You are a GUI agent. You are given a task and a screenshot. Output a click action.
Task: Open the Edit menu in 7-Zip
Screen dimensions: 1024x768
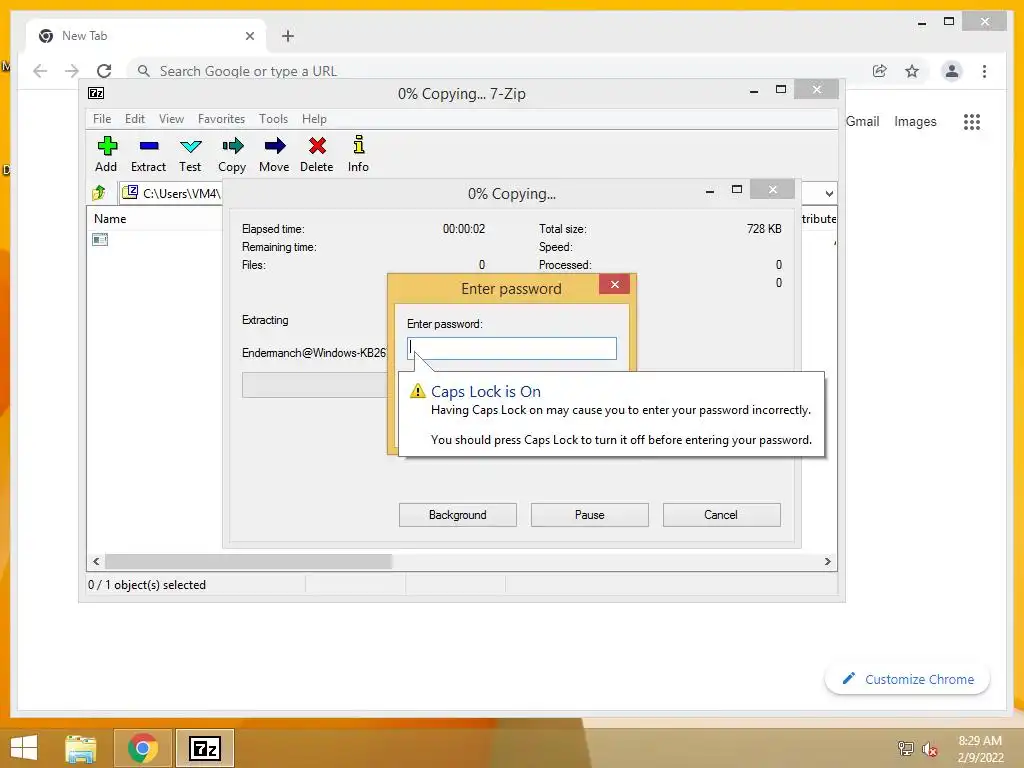click(x=135, y=119)
